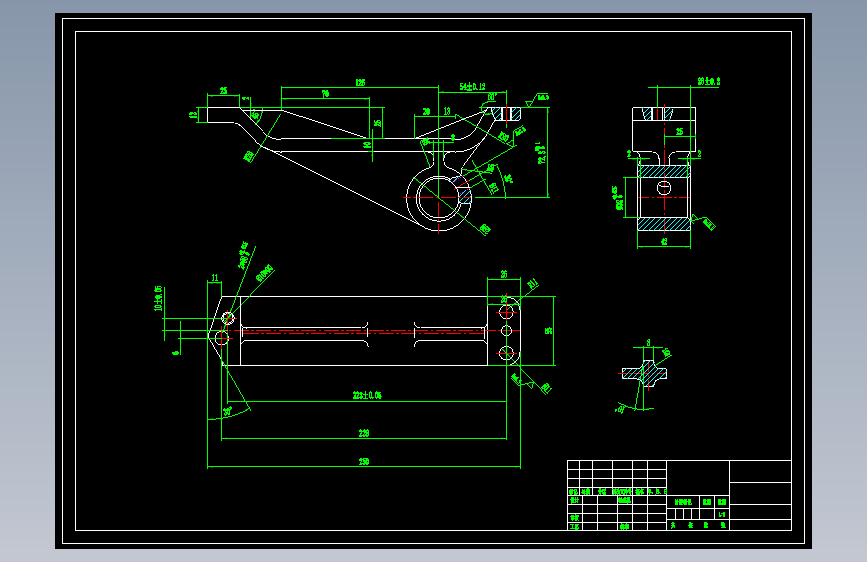Select the 223±0.06 hole spacing dimension
This screenshot has height=562, width=867.
point(367,395)
